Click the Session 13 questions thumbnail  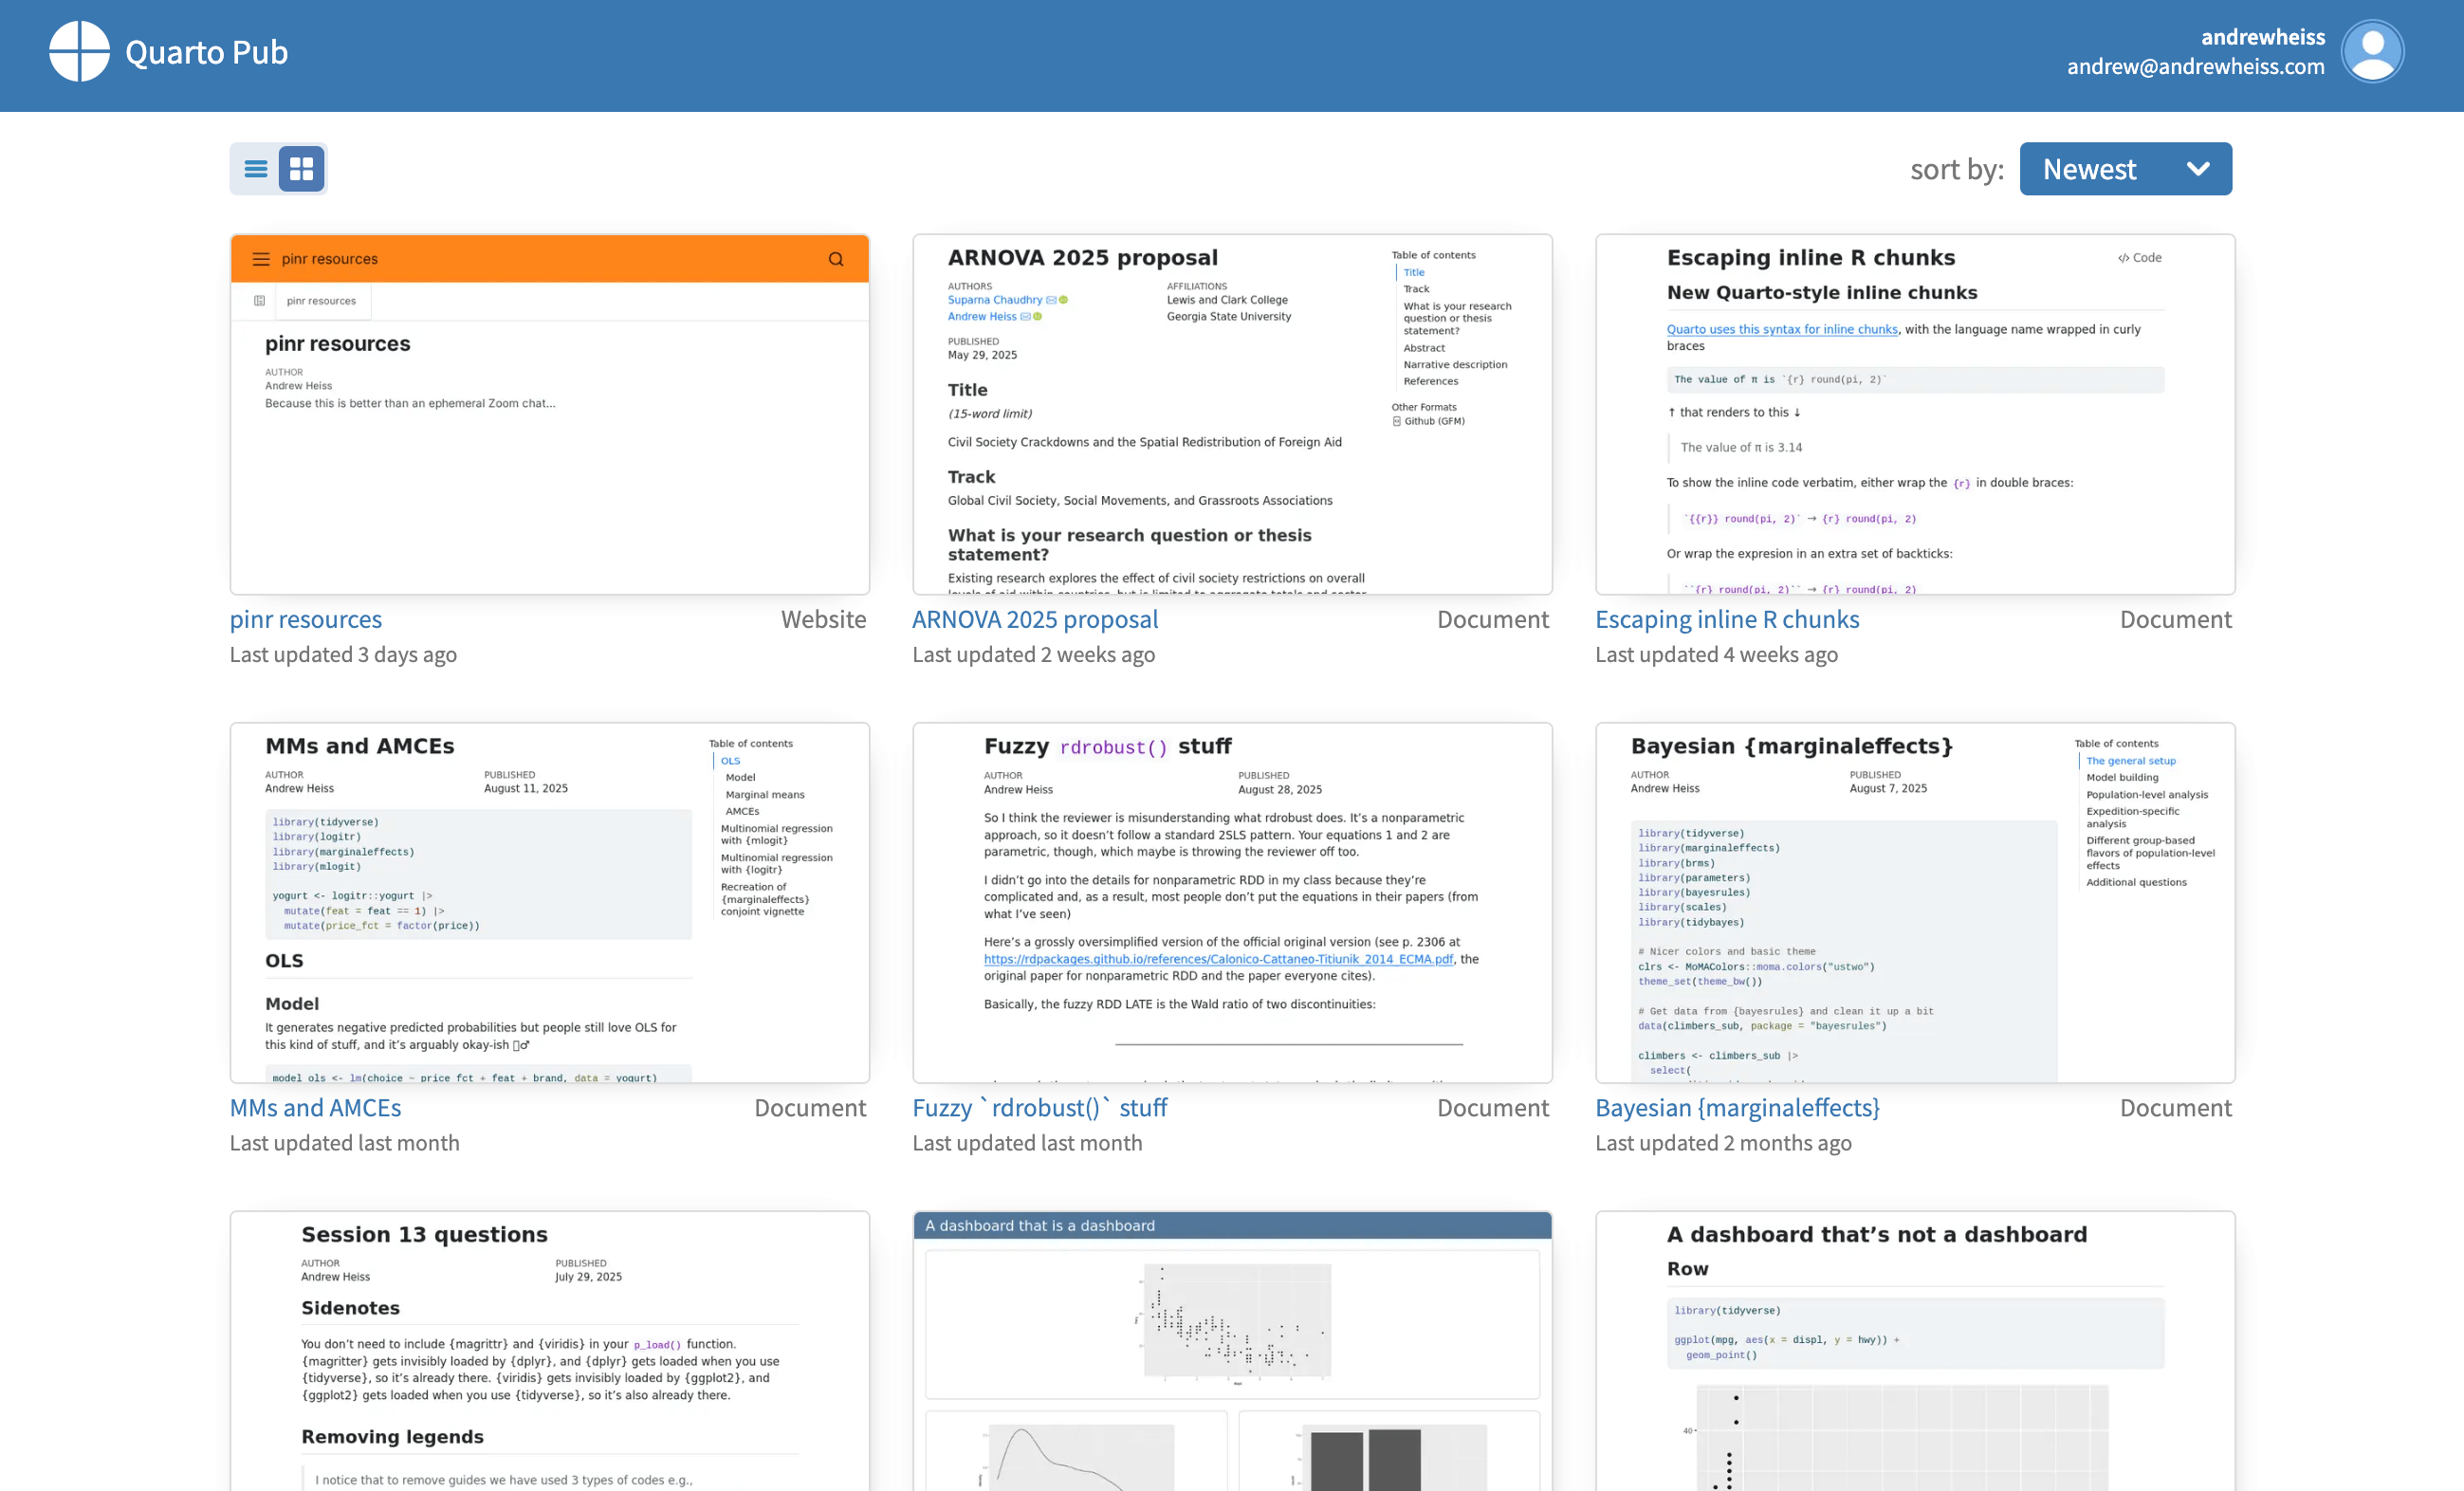pyautogui.click(x=549, y=1350)
